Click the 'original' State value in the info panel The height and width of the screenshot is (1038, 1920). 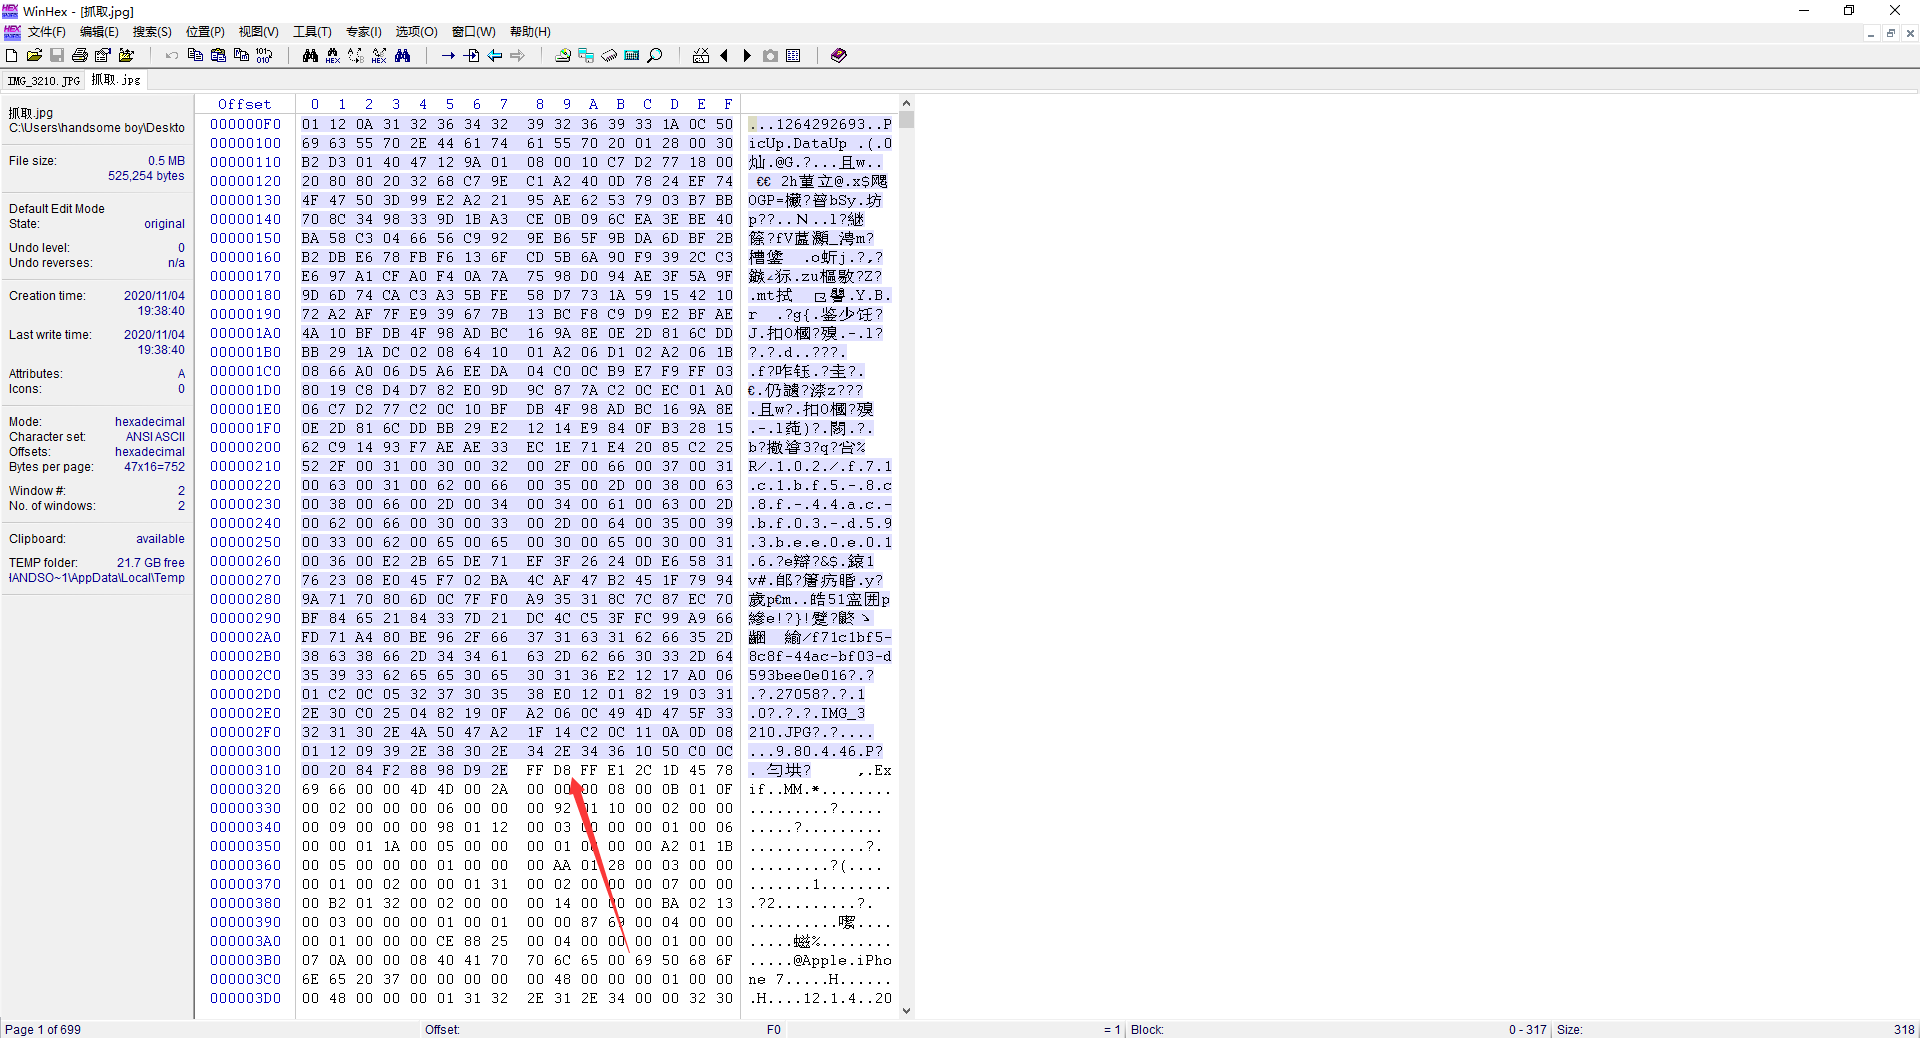point(165,224)
